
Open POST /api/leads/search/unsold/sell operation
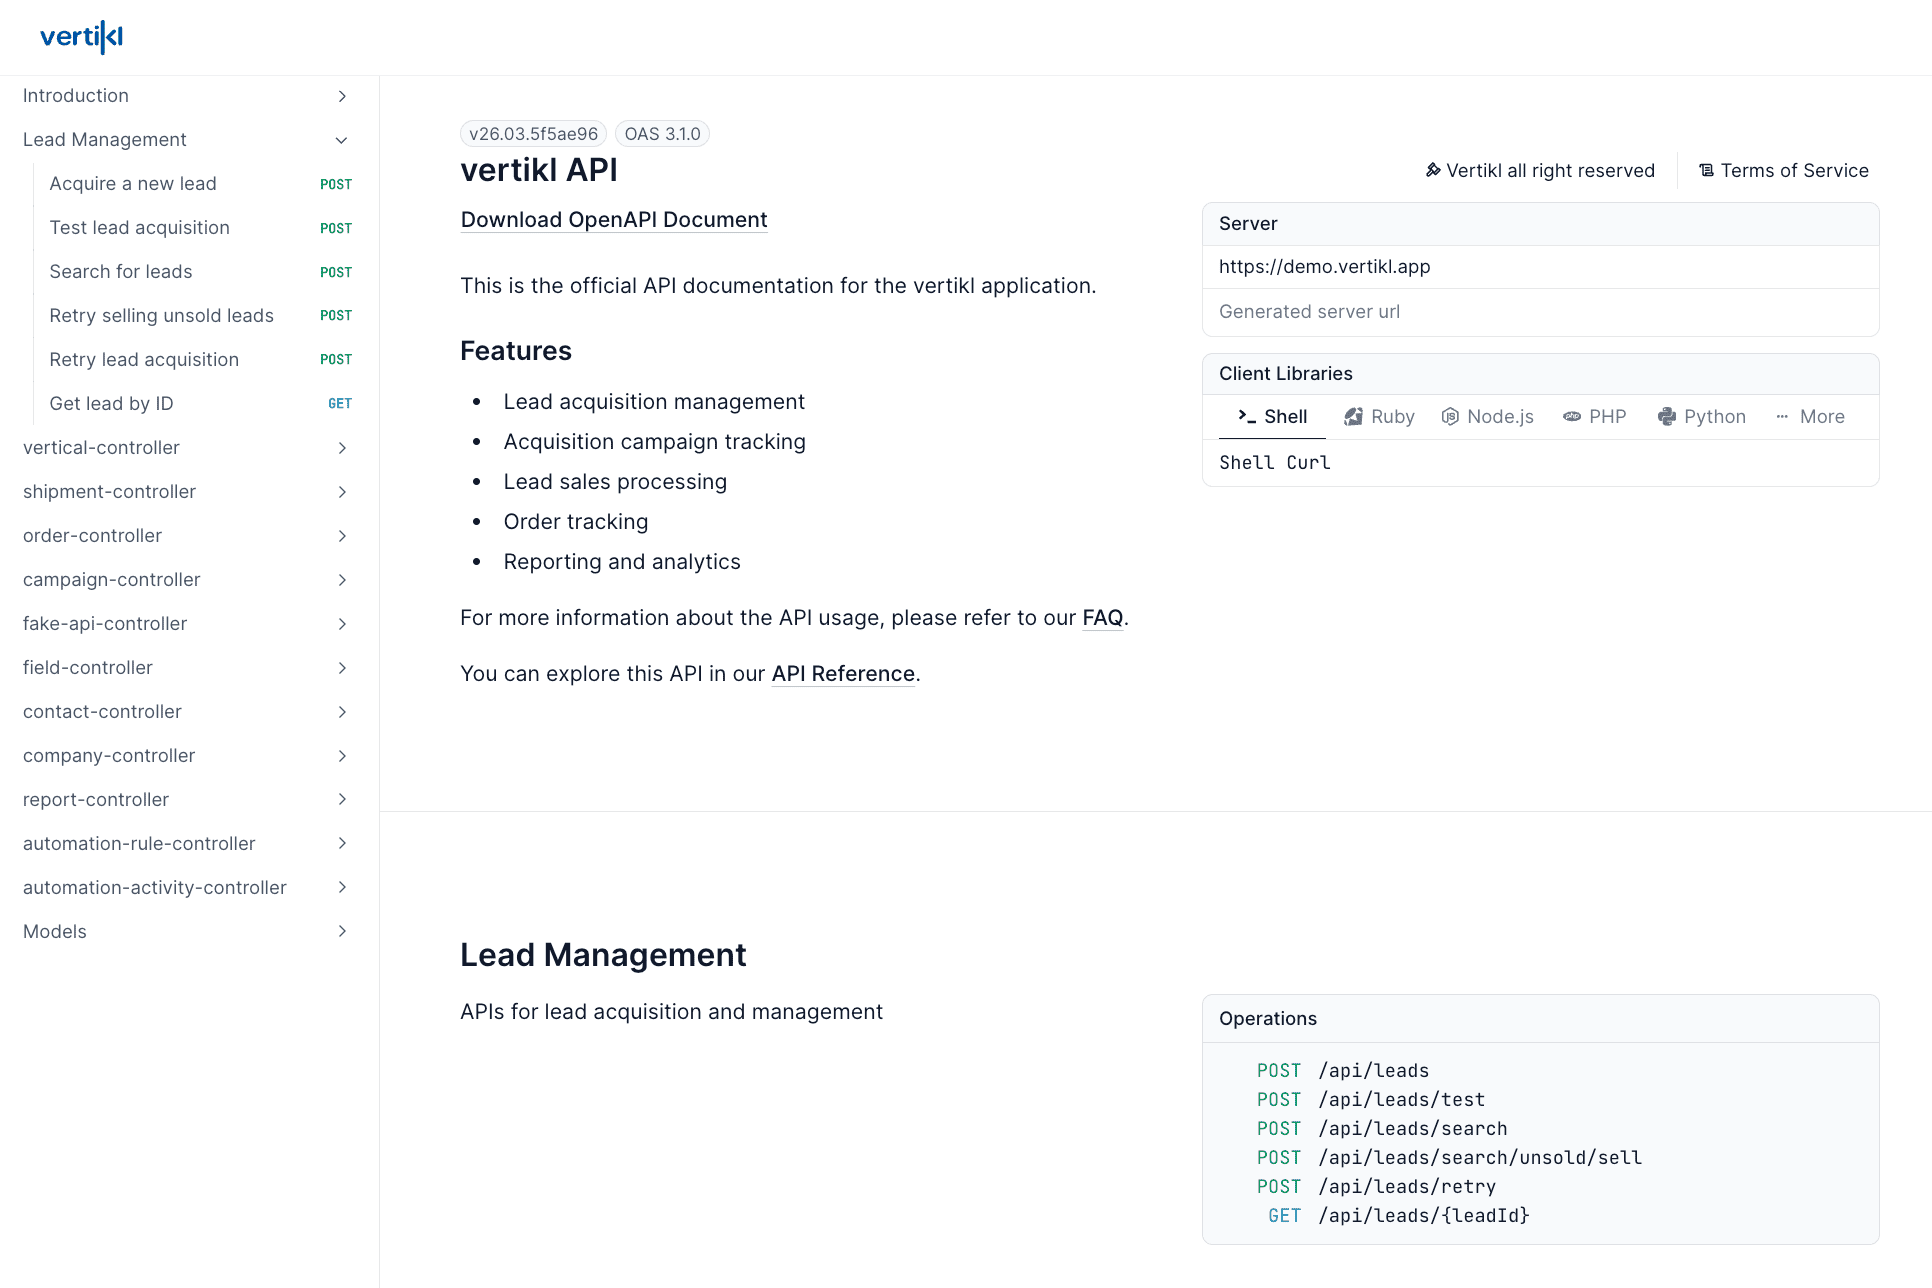pos(1449,1158)
